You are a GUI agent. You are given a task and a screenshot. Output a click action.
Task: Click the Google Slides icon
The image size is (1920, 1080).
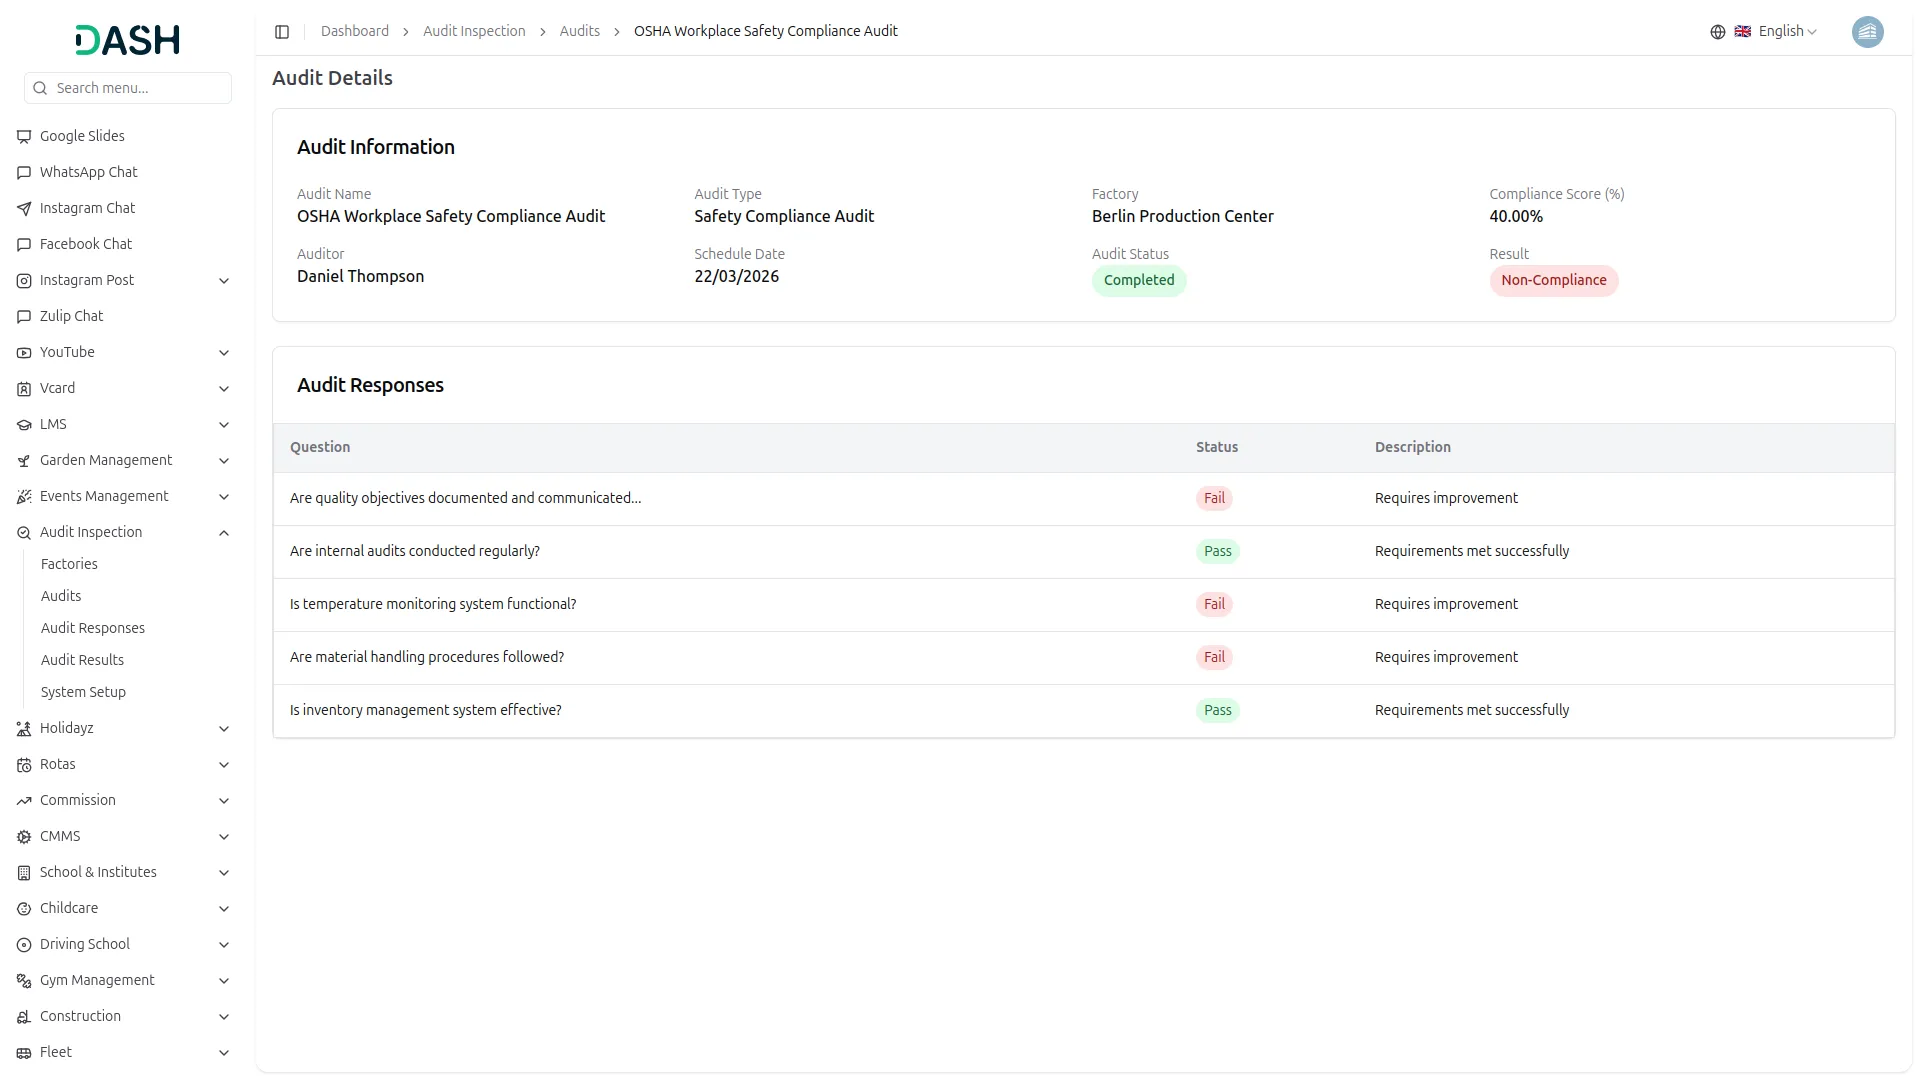[24, 136]
